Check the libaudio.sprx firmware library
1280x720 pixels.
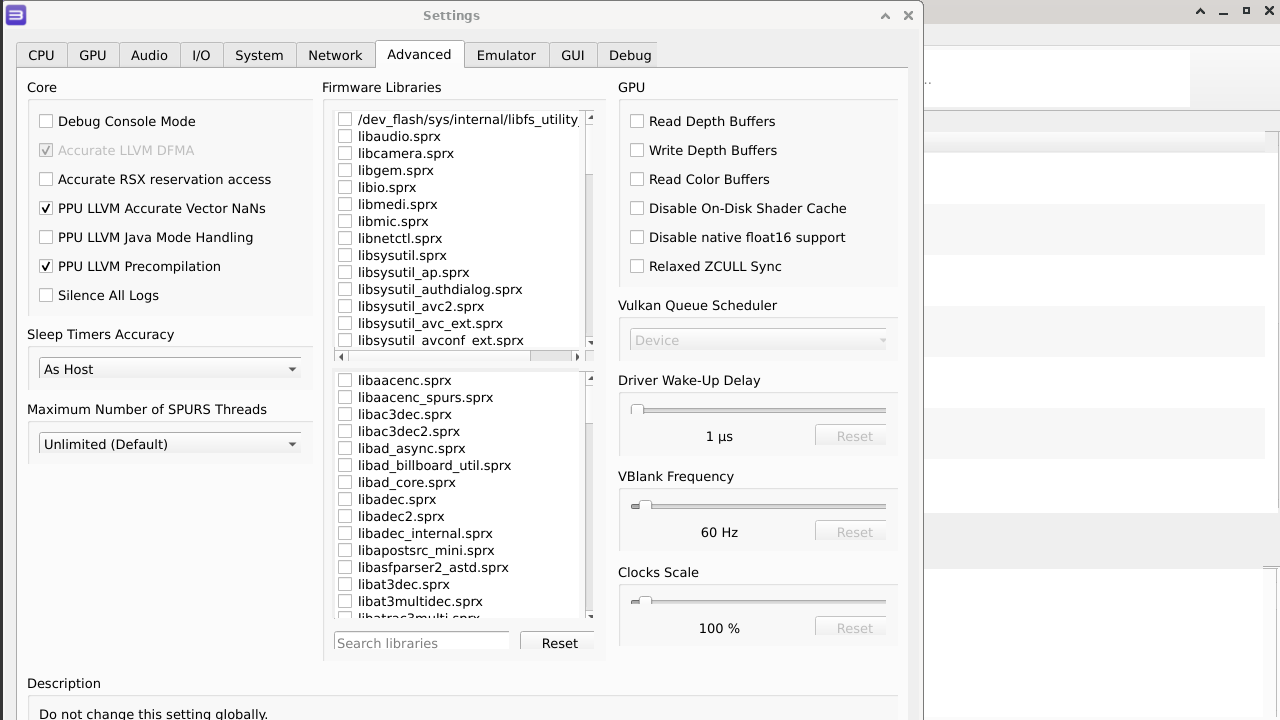point(345,136)
